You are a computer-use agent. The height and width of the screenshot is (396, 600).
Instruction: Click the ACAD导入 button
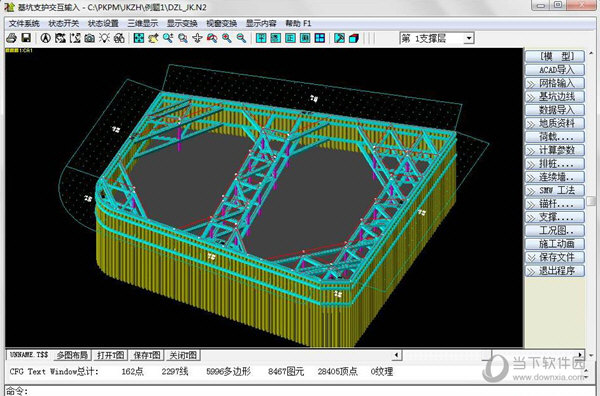[555, 70]
